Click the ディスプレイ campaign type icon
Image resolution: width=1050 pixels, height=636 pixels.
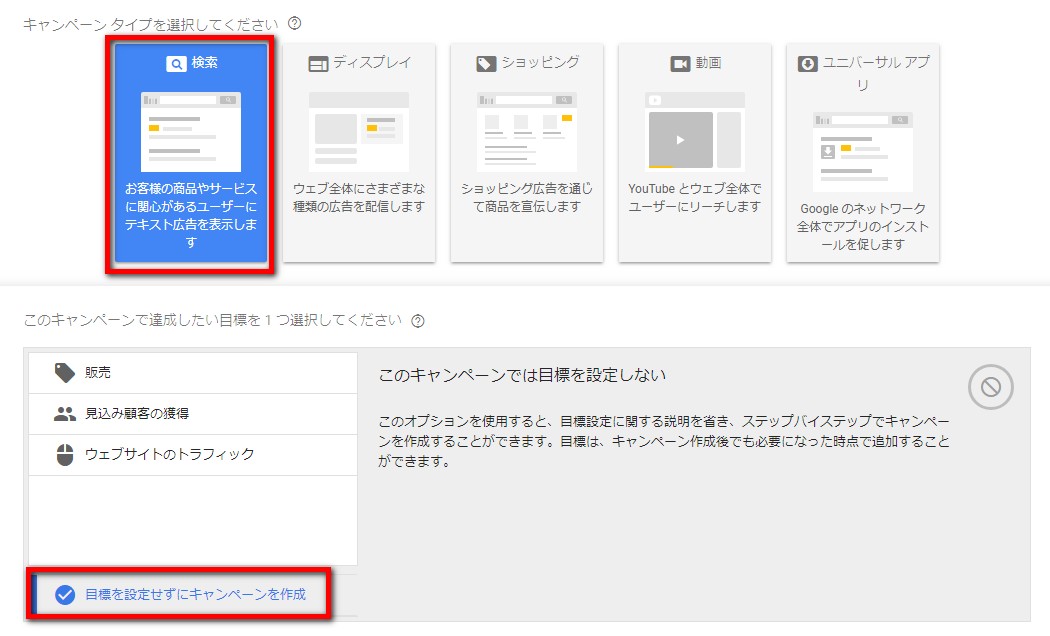point(318,63)
